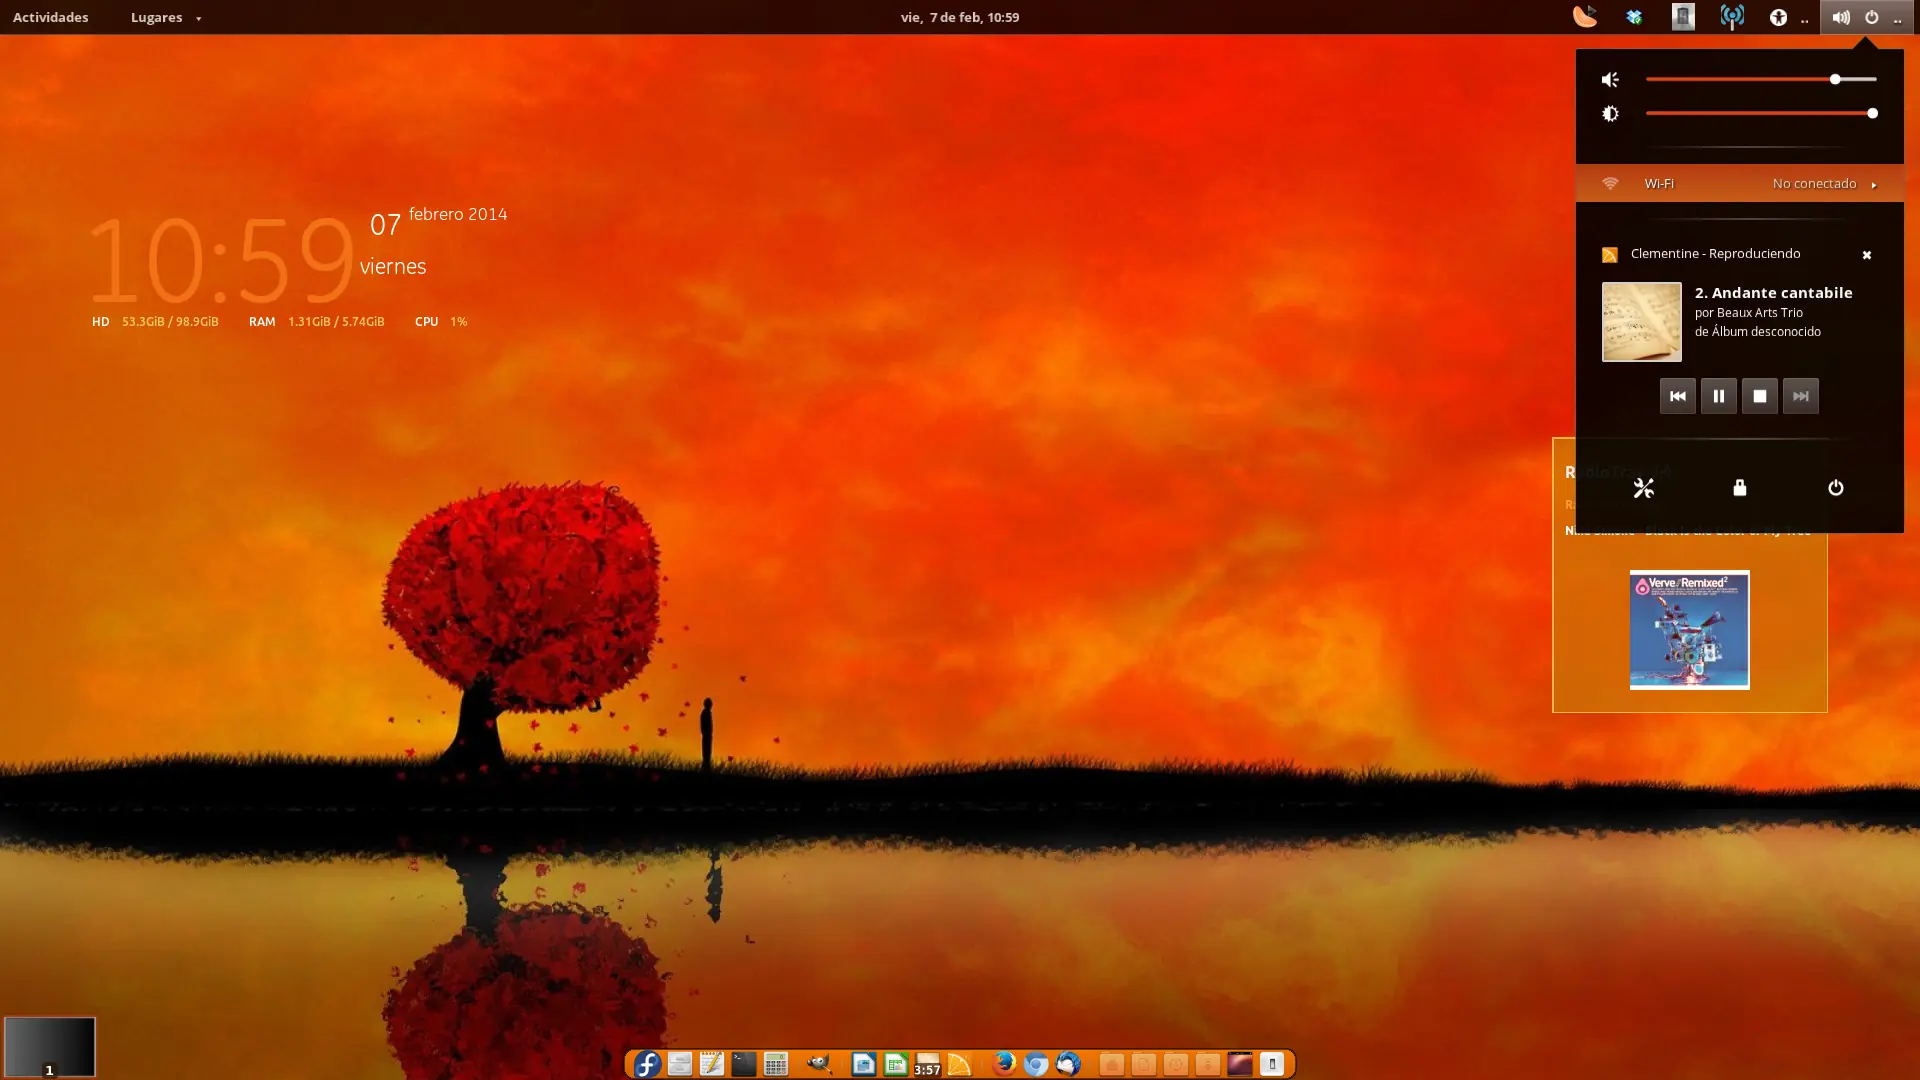
Task: Stop the Clementine playback
Action: (x=1760, y=396)
